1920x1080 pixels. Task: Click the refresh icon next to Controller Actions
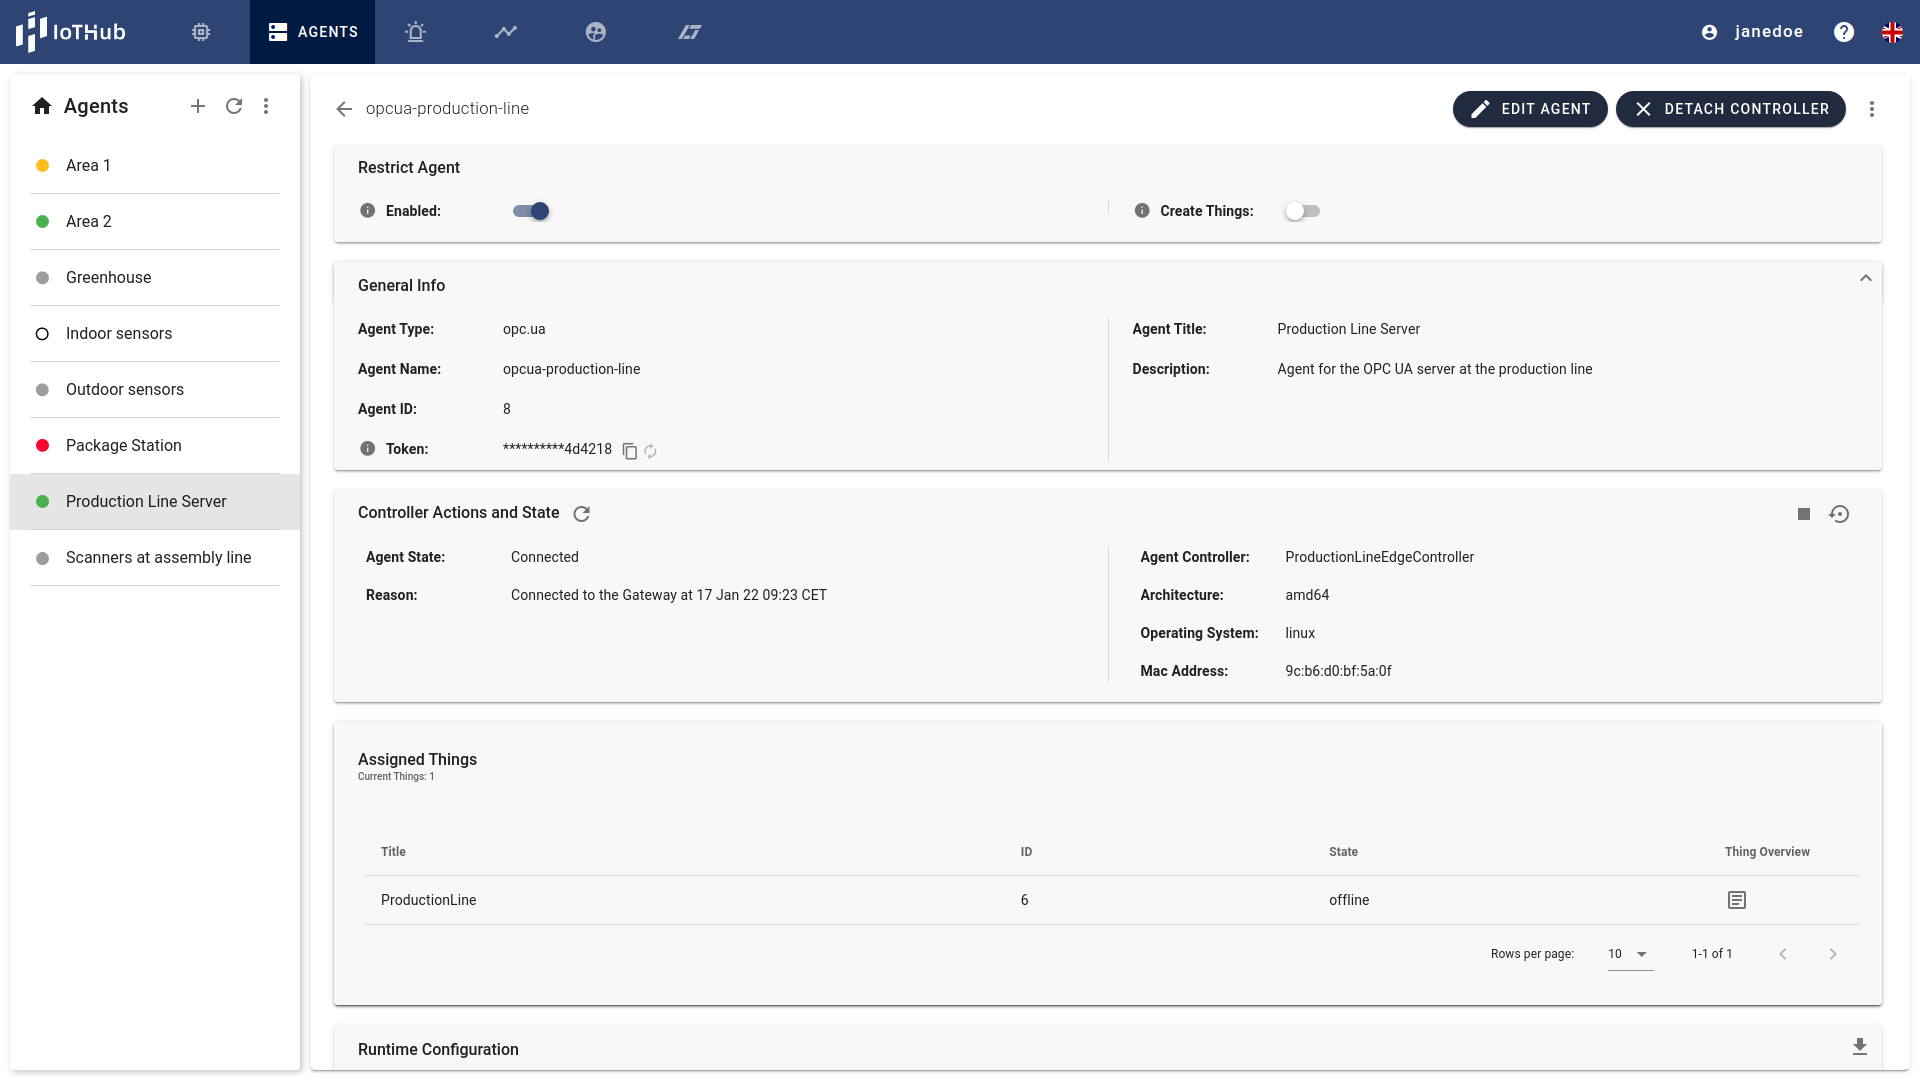580,513
